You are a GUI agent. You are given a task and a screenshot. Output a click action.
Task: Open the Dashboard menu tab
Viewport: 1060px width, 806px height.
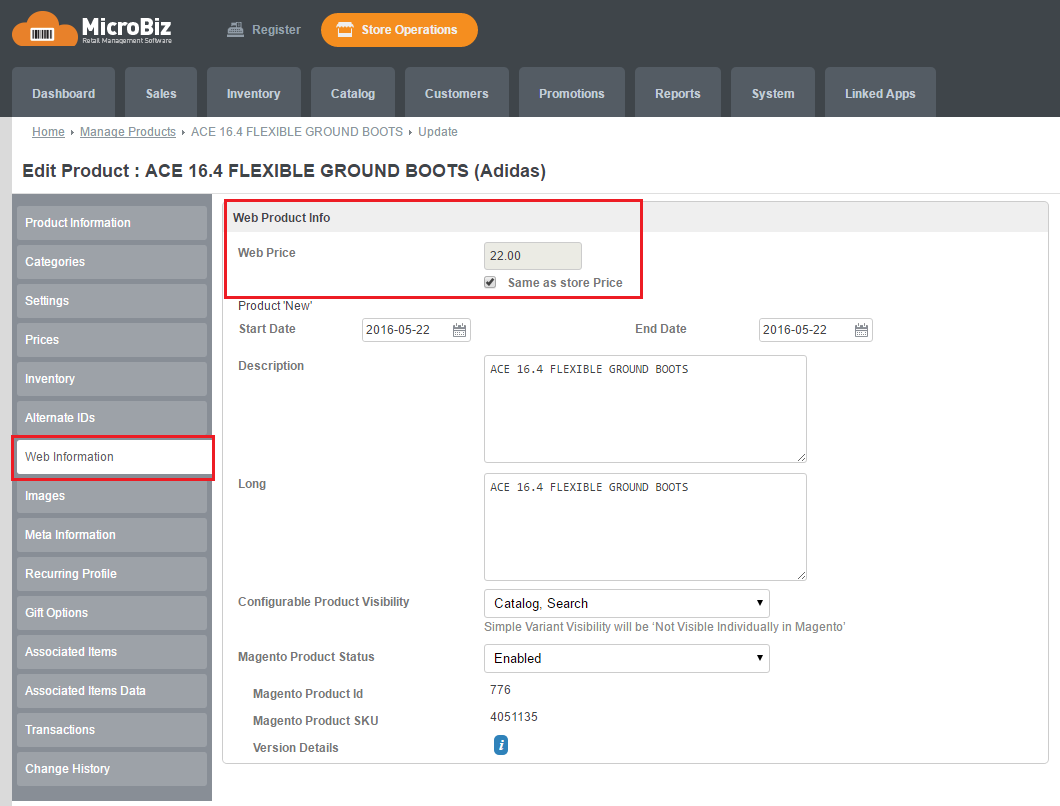click(x=64, y=93)
